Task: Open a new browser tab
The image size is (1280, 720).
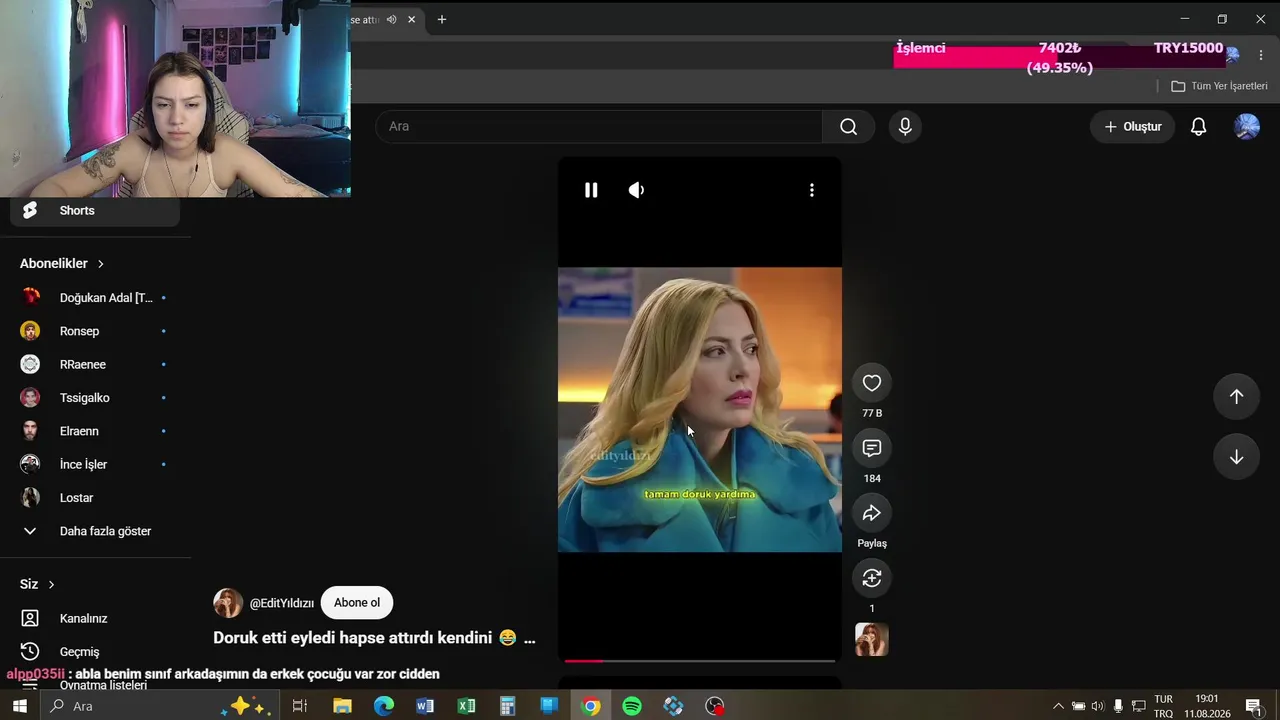Action: (442, 19)
